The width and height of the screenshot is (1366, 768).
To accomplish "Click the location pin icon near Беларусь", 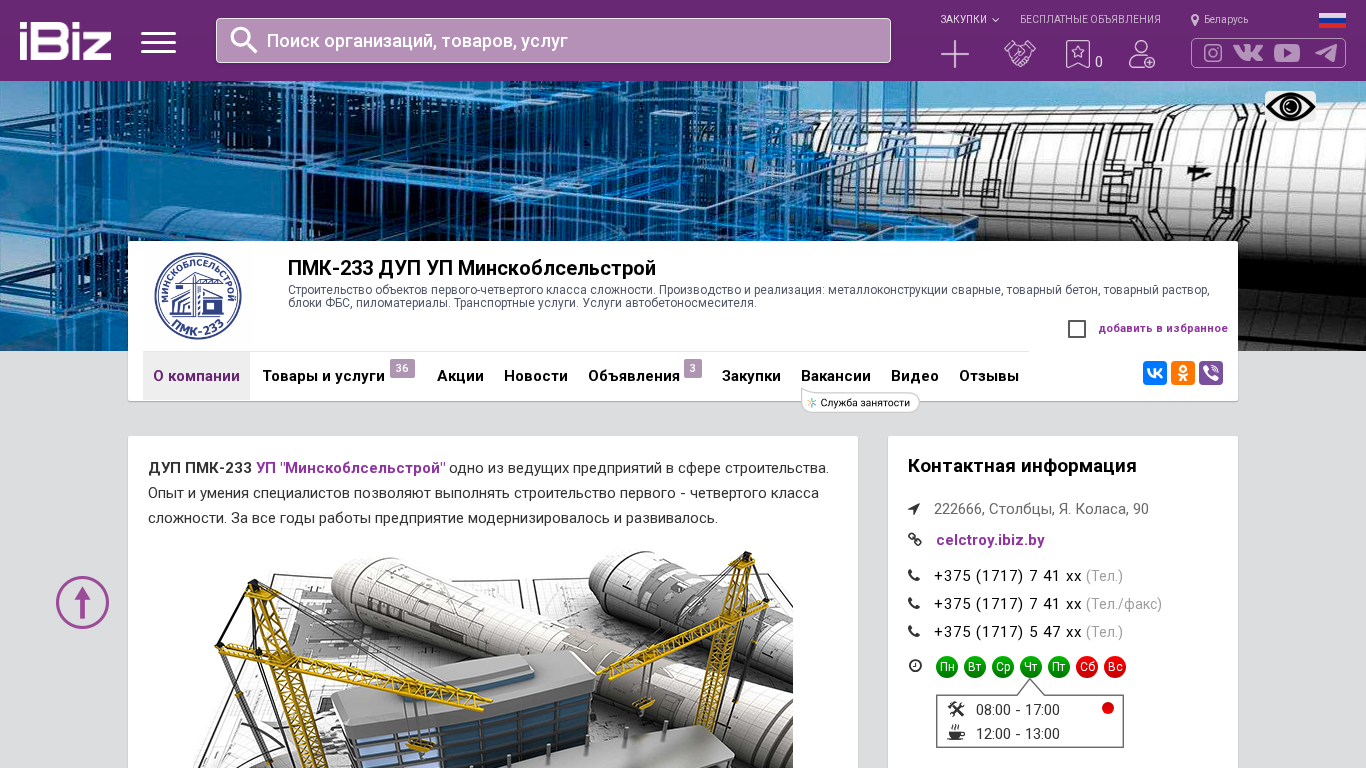I will coord(1195,20).
